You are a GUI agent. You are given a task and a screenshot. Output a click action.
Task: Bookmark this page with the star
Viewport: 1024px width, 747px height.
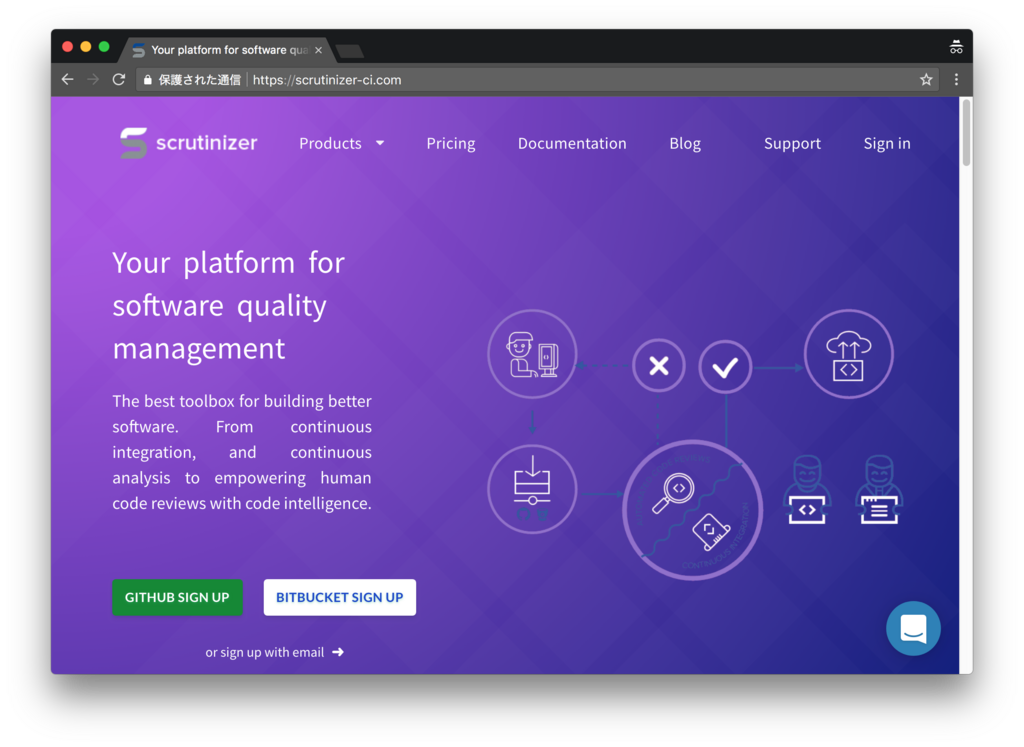pos(926,80)
